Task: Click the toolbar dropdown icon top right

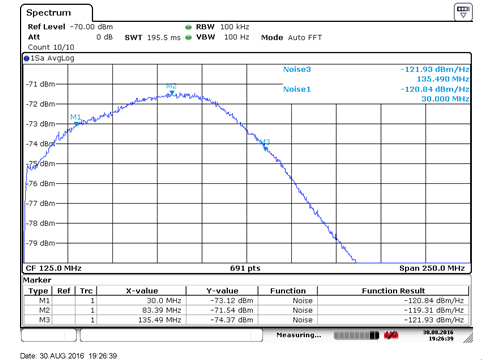Action: (463, 12)
